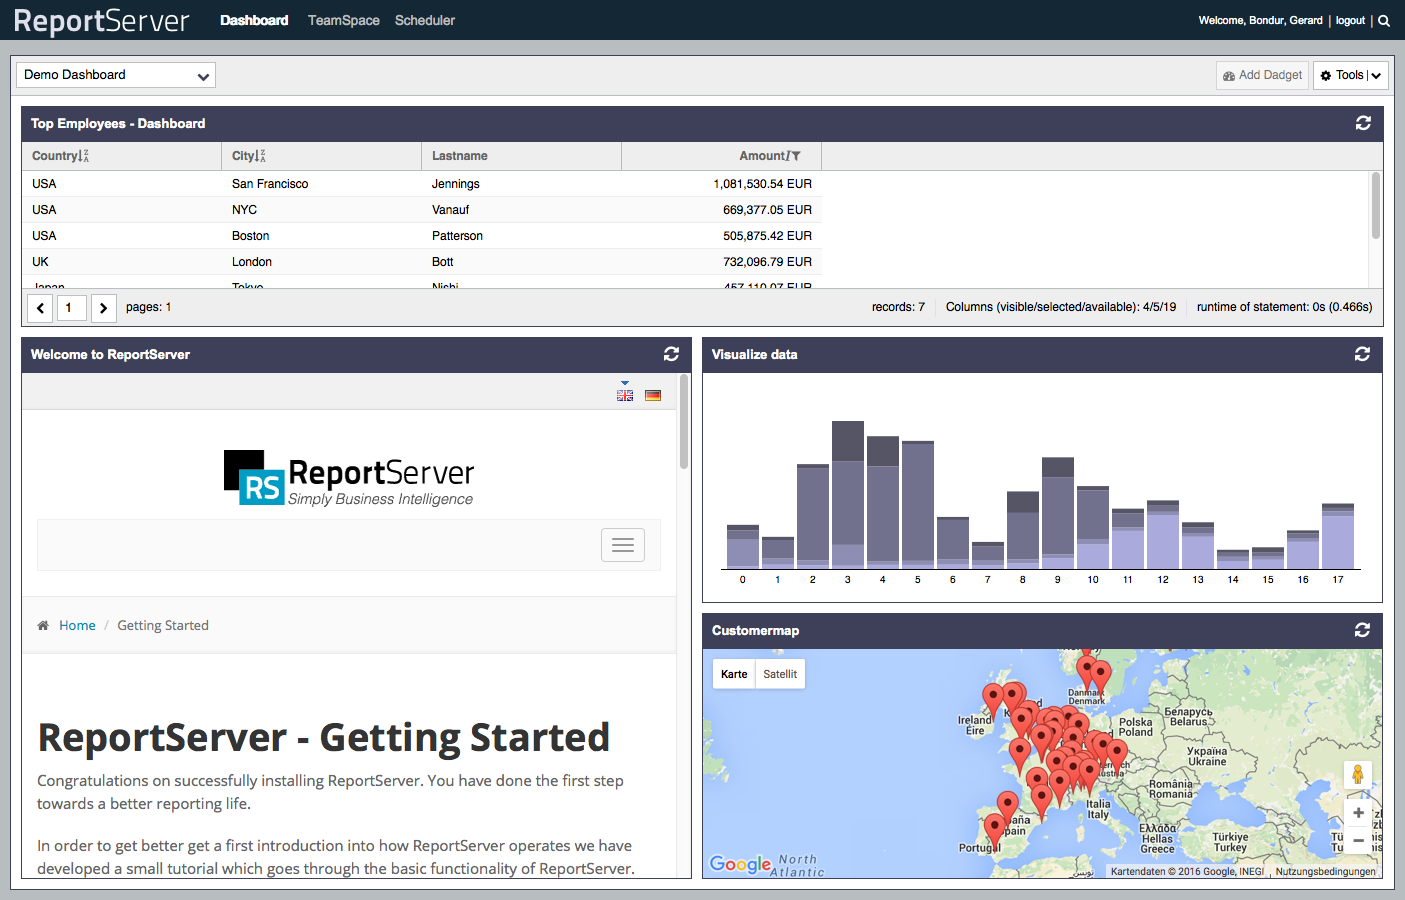Click the Getting Started breadcrumb text
Screen dimensions: 1405x900
click(163, 626)
